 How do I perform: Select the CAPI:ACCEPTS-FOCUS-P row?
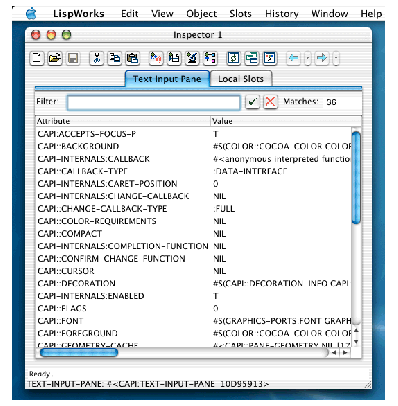point(194,134)
